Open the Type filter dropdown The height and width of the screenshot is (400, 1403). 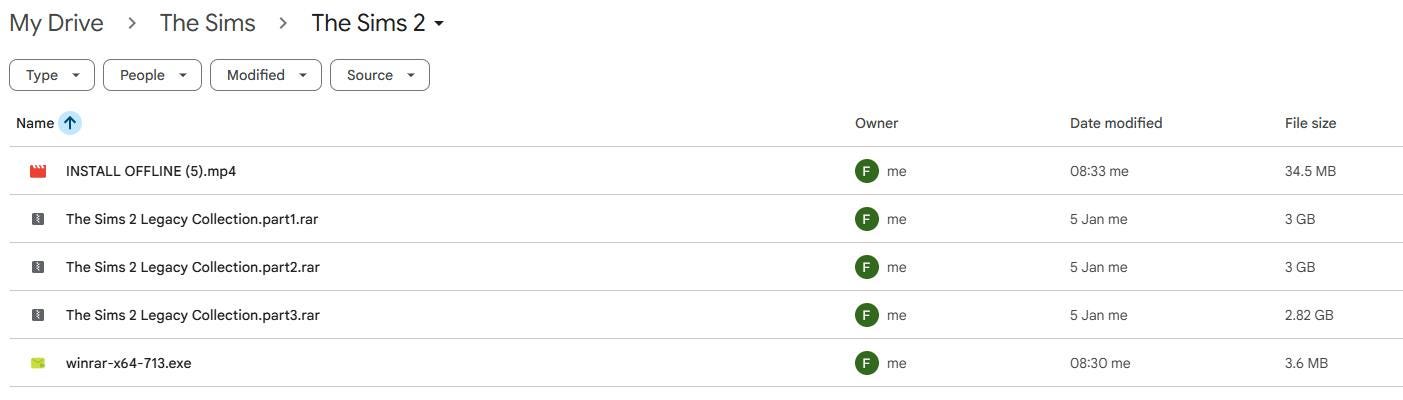52,75
